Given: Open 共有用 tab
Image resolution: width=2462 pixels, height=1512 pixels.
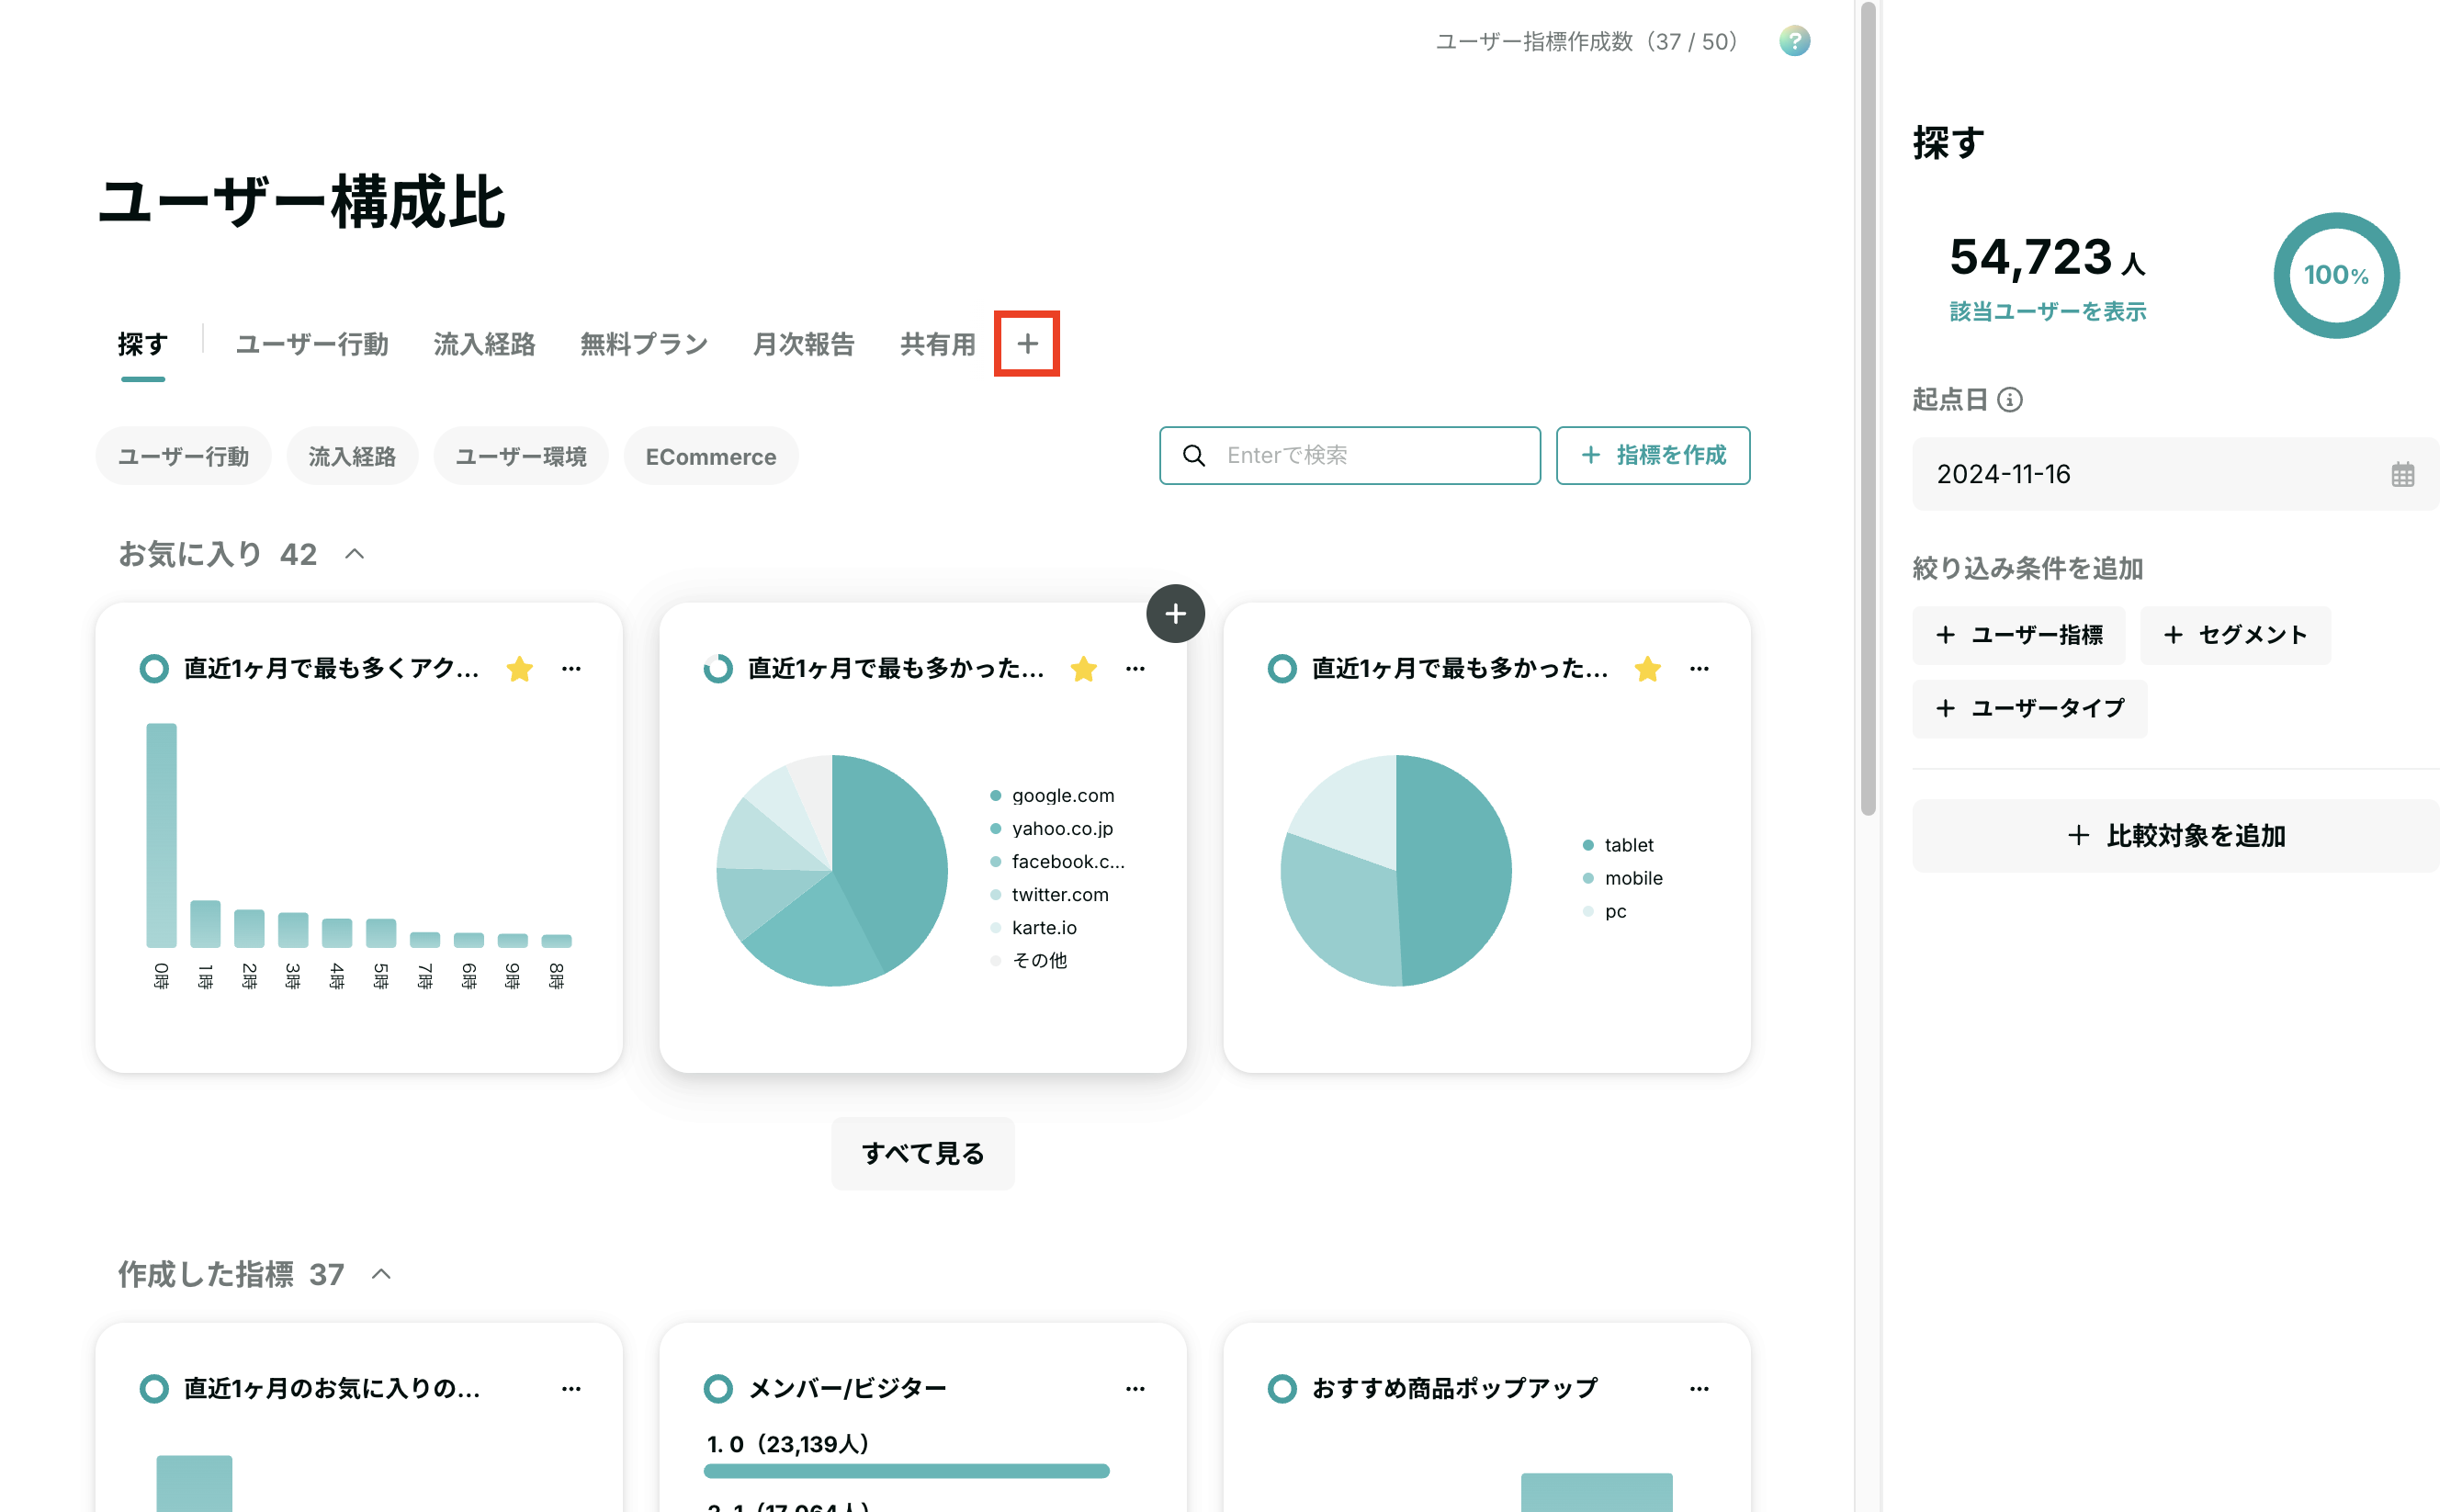Looking at the screenshot, I should pyautogui.click(x=938, y=344).
